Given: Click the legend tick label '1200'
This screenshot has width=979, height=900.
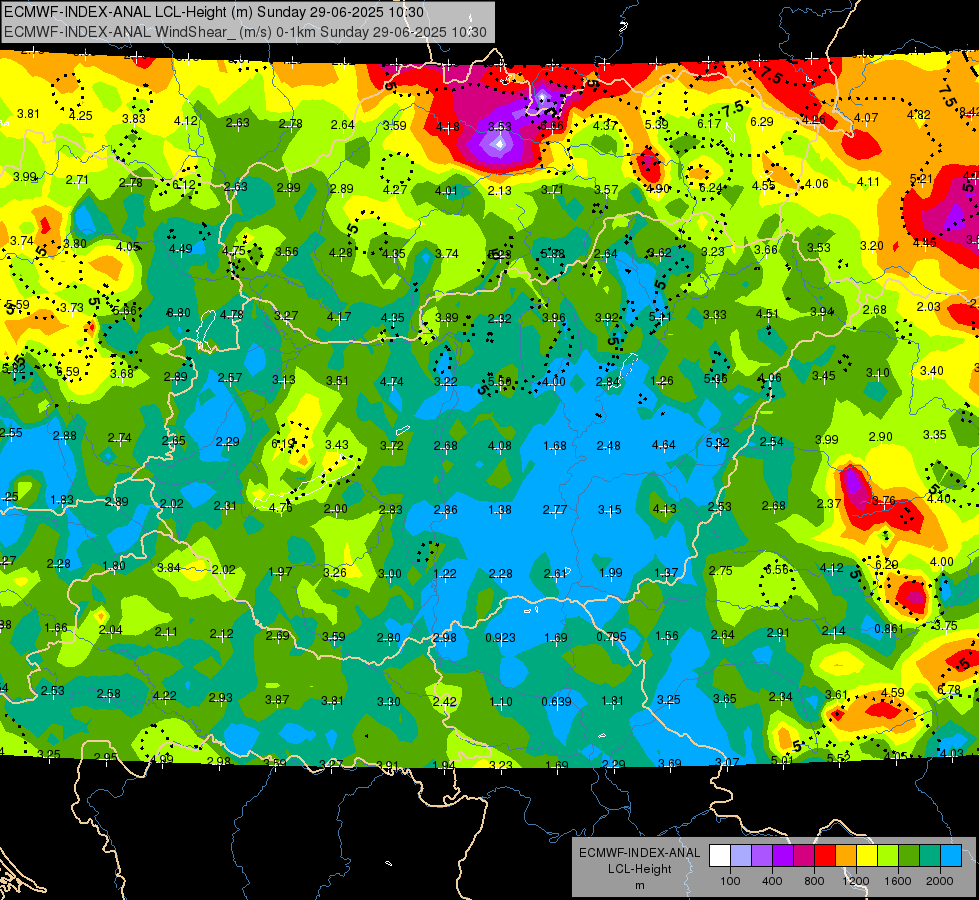Looking at the screenshot, I should [x=856, y=881].
